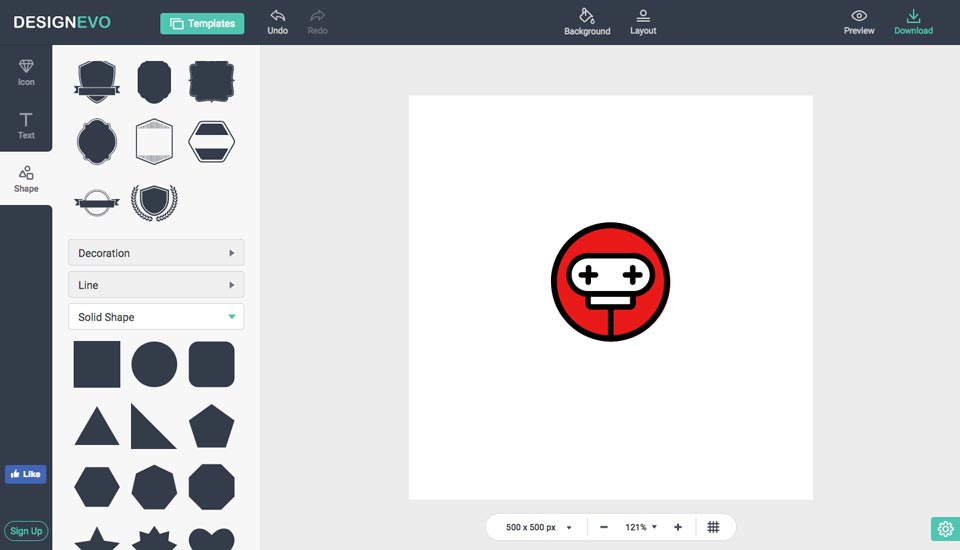
Task: Add the octagon shape
Action: 211,487
